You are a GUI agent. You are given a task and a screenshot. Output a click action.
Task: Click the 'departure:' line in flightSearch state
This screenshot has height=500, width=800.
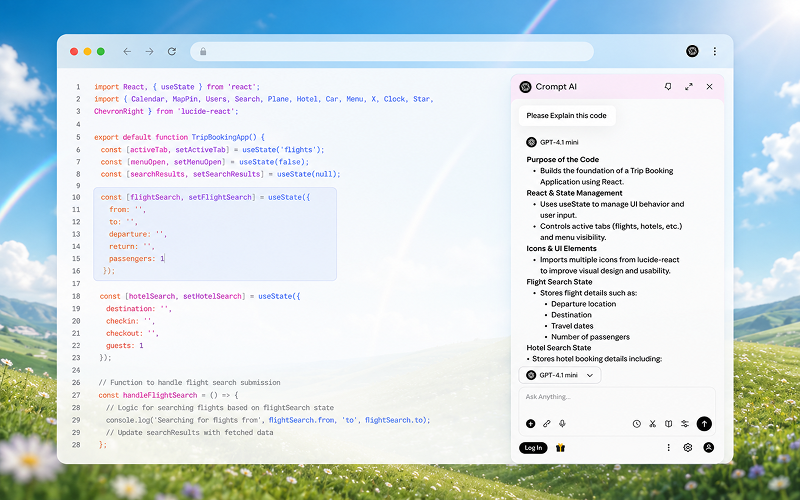(138, 234)
